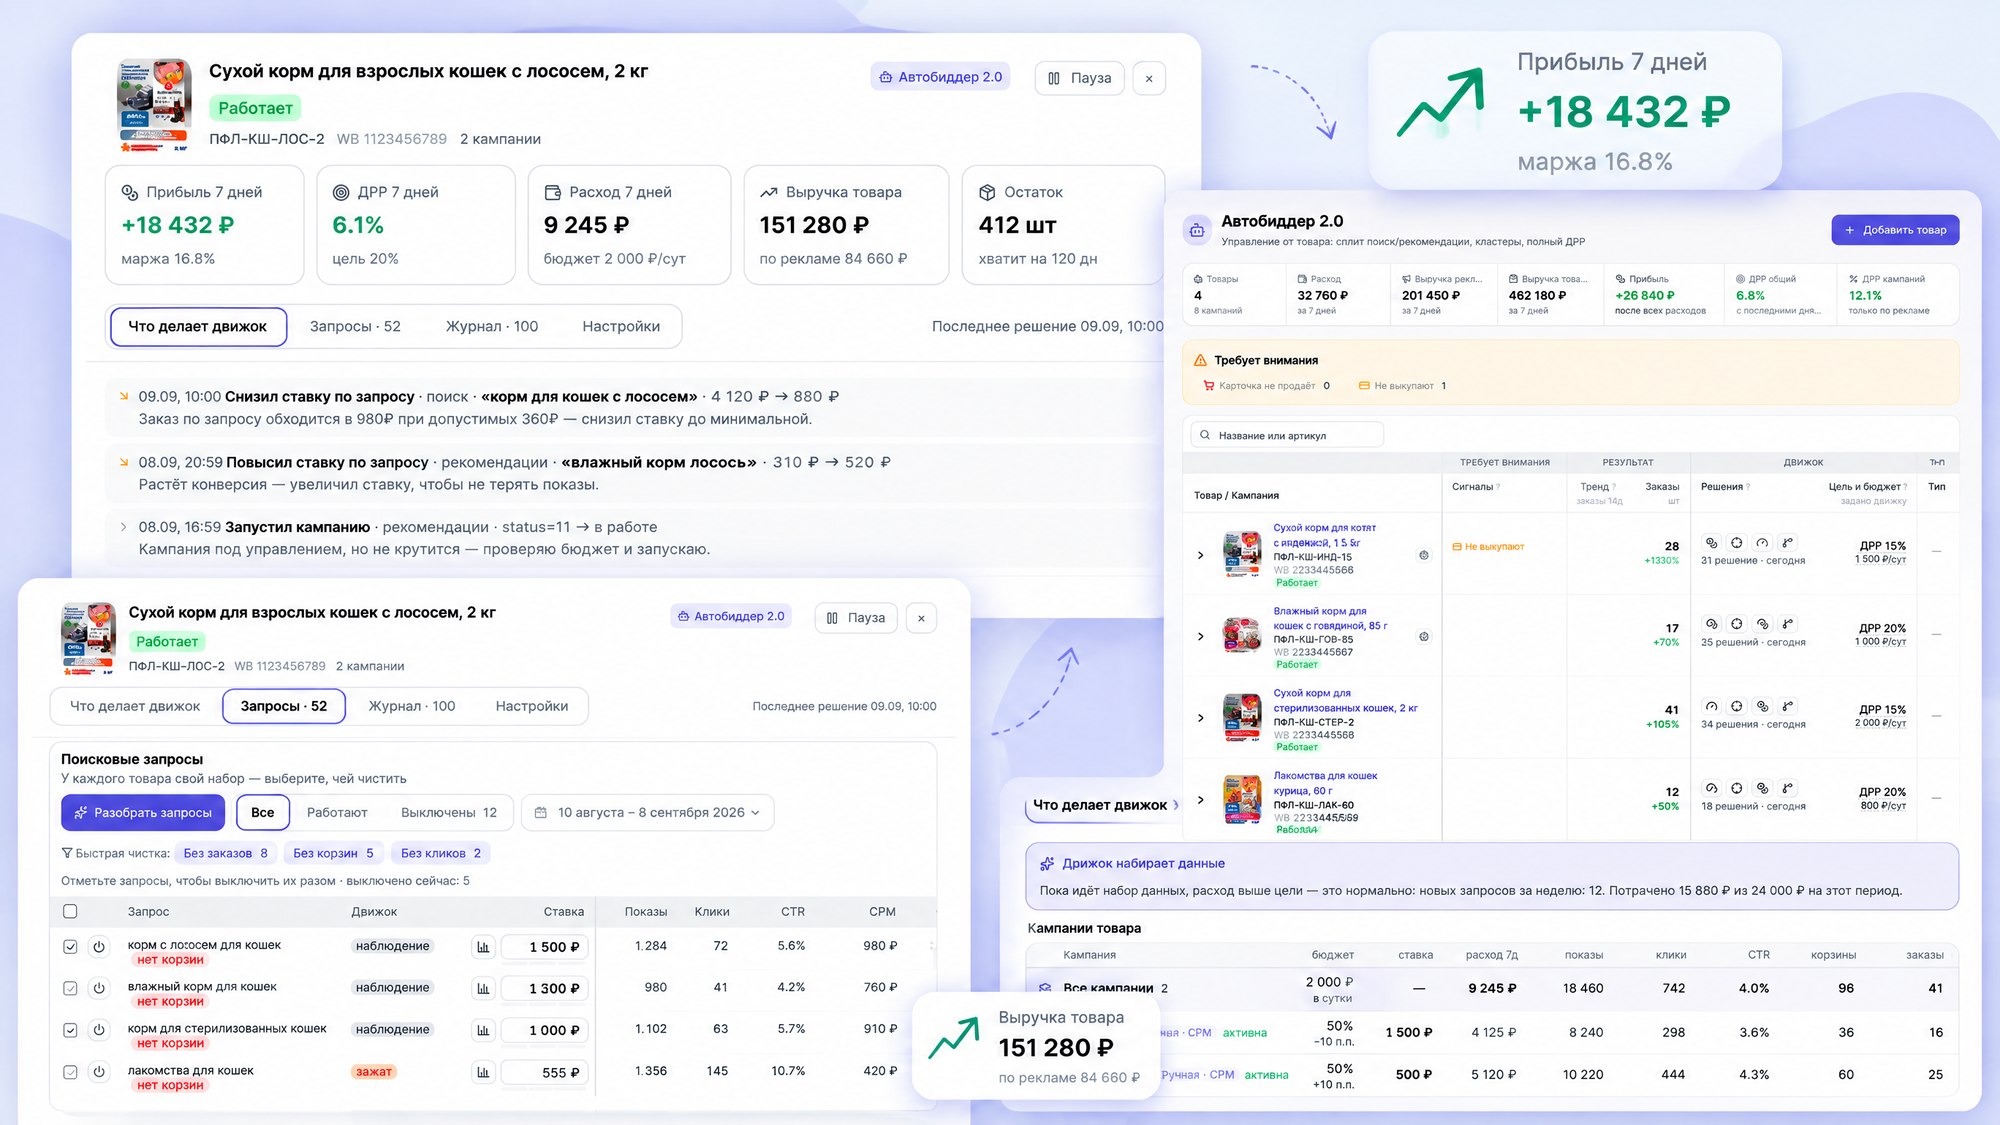Toggle checkbox for "лакомства для кошек" query
This screenshot has width=2000, height=1125.
(x=70, y=1072)
